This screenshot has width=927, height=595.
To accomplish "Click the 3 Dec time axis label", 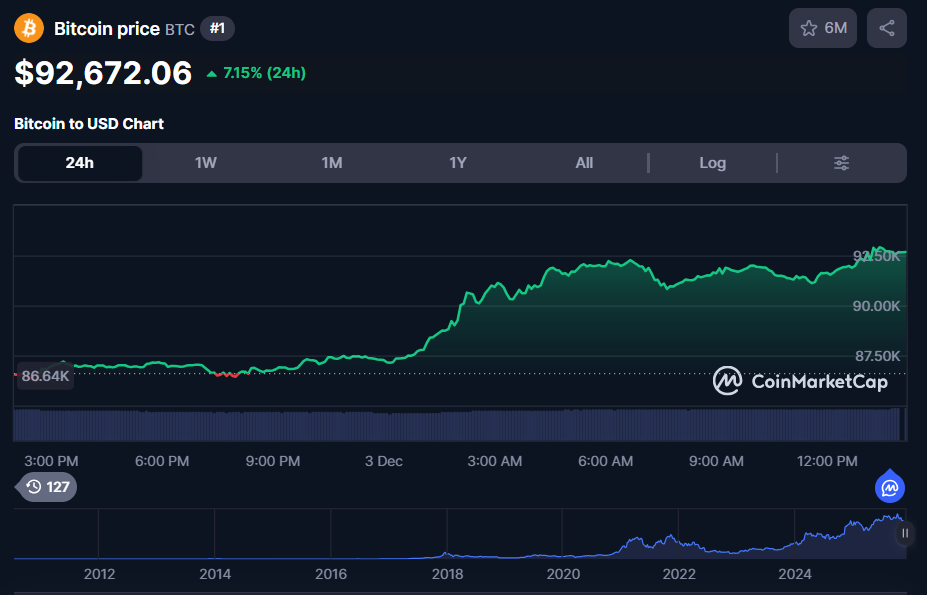I will 384,461.
